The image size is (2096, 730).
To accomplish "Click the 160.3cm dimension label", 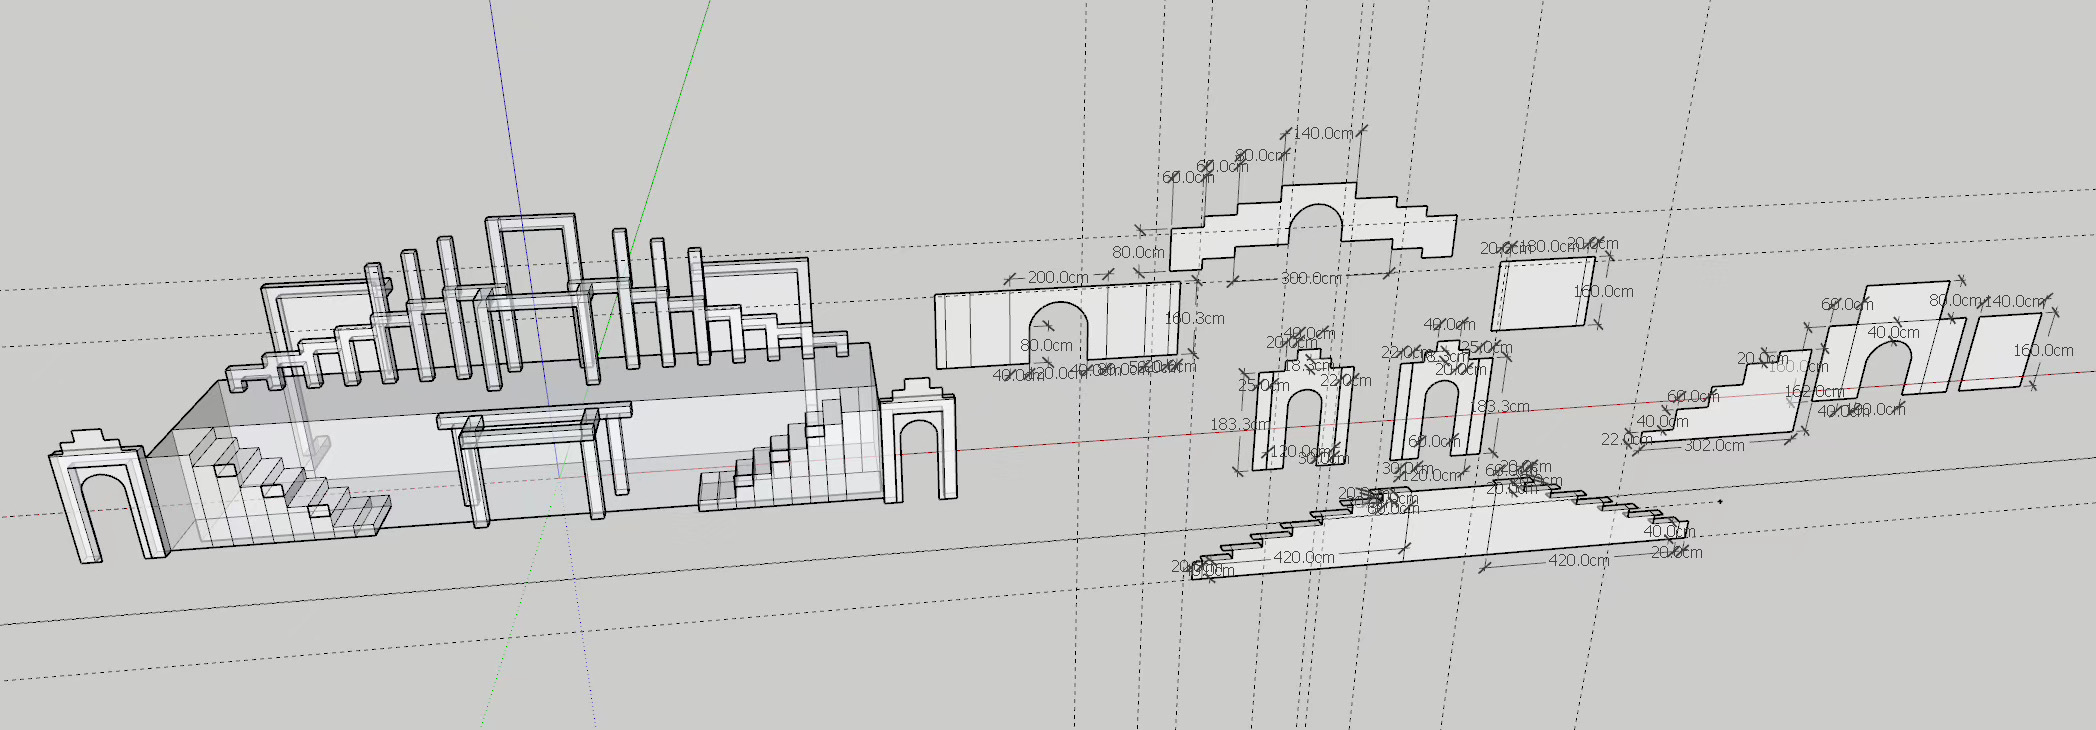I will pos(1194,318).
